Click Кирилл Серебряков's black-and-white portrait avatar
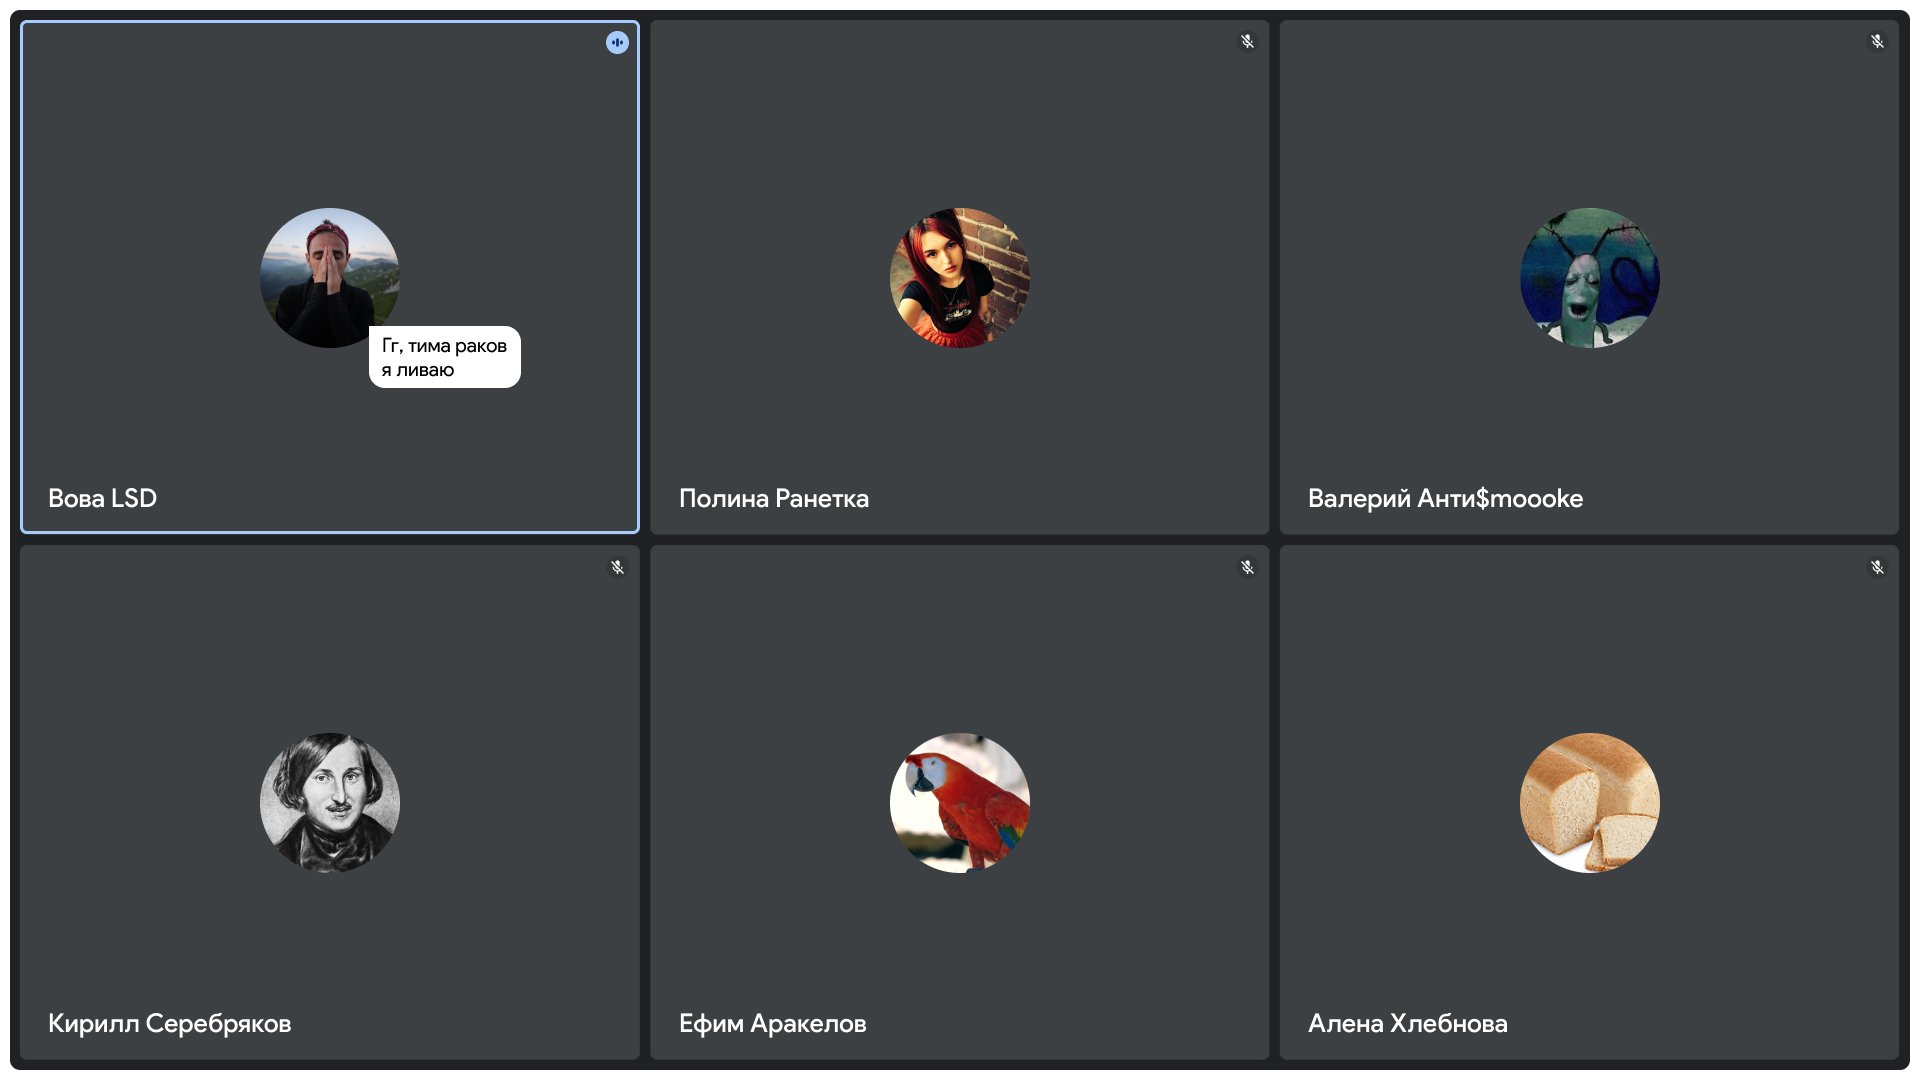The height and width of the screenshot is (1080, 1920). click(x=329, y=802)
